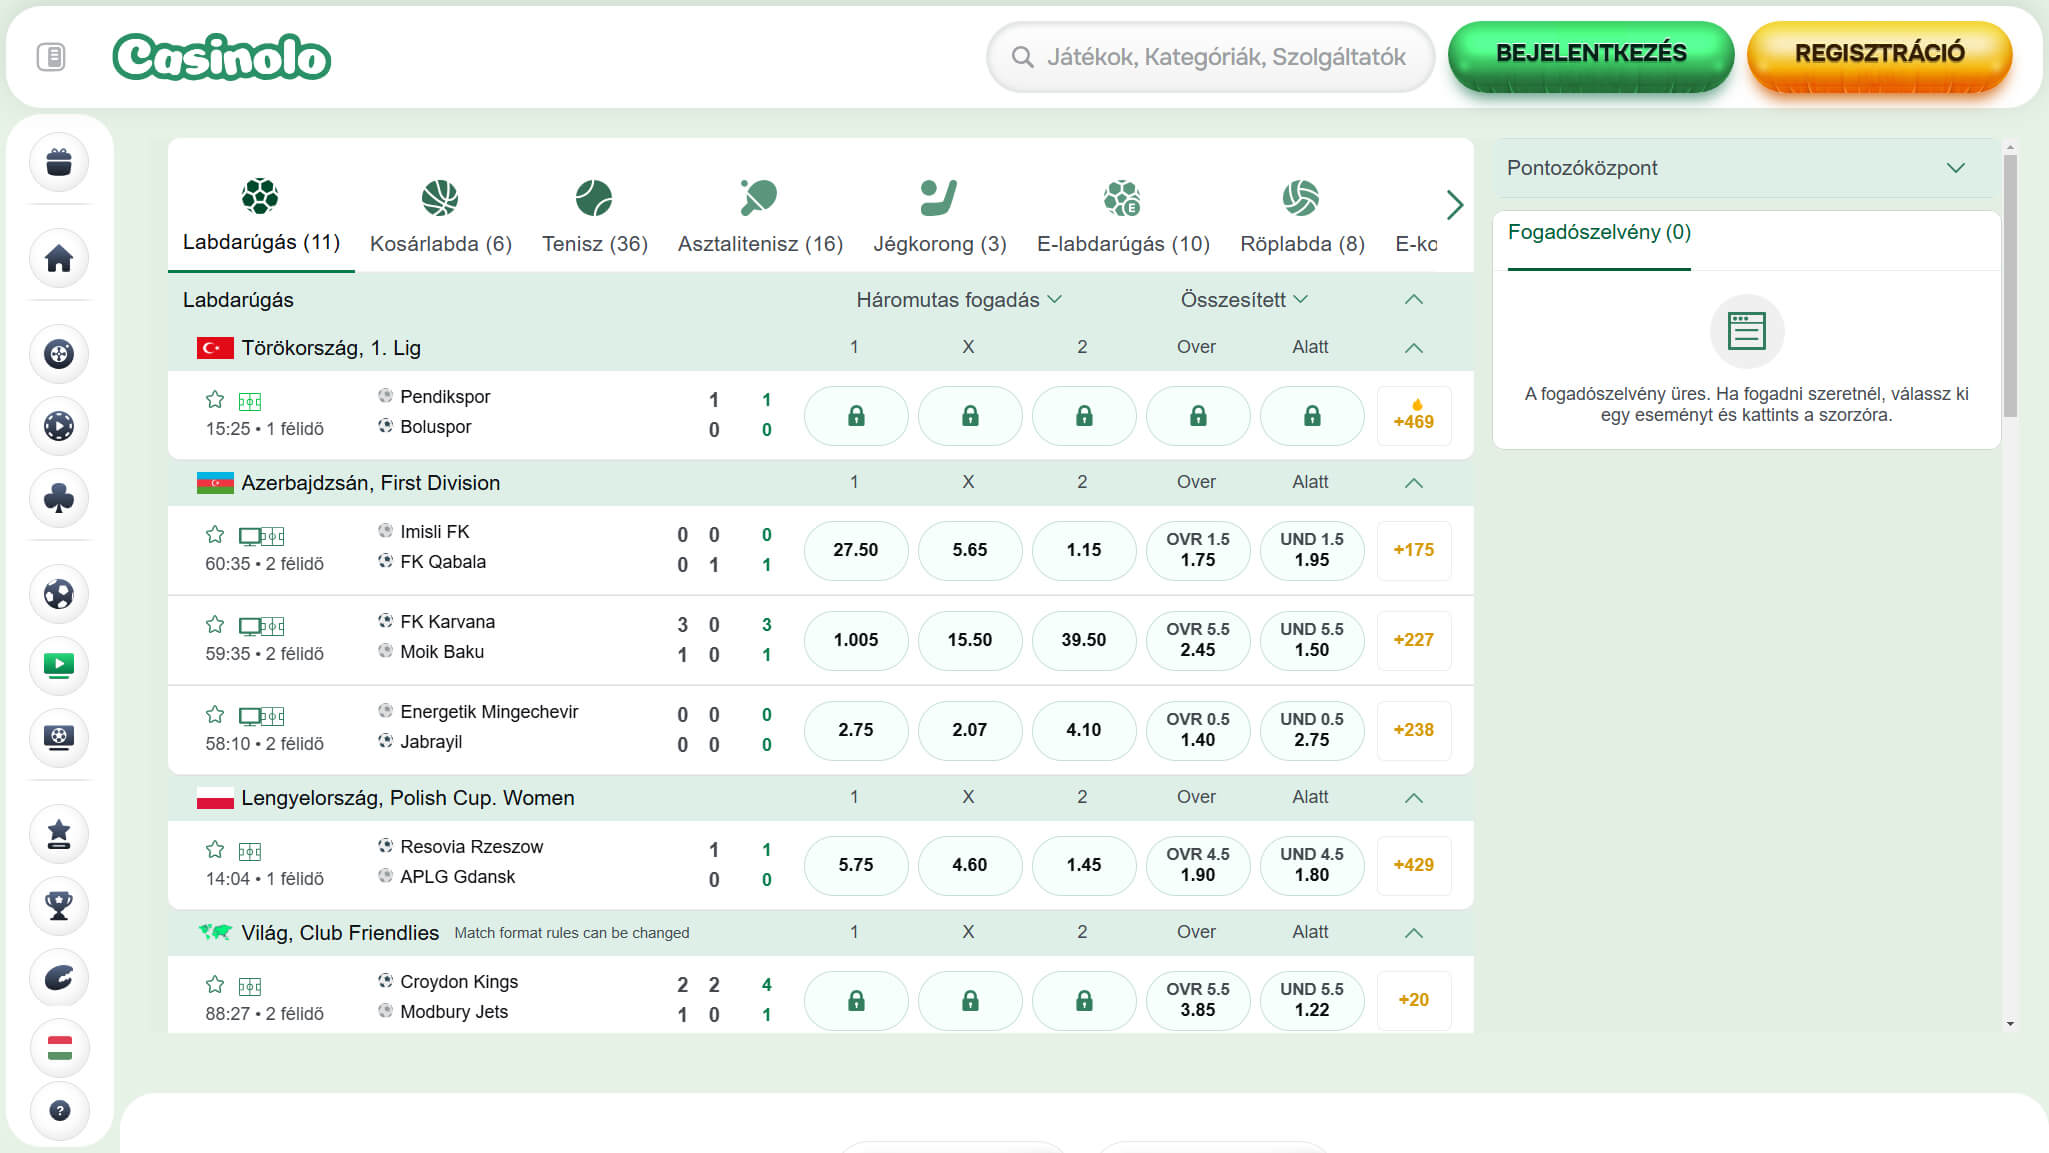The image size is (2049, 1153).
Task: Open the green live play screen icon
Action: (x=59, y=666)
